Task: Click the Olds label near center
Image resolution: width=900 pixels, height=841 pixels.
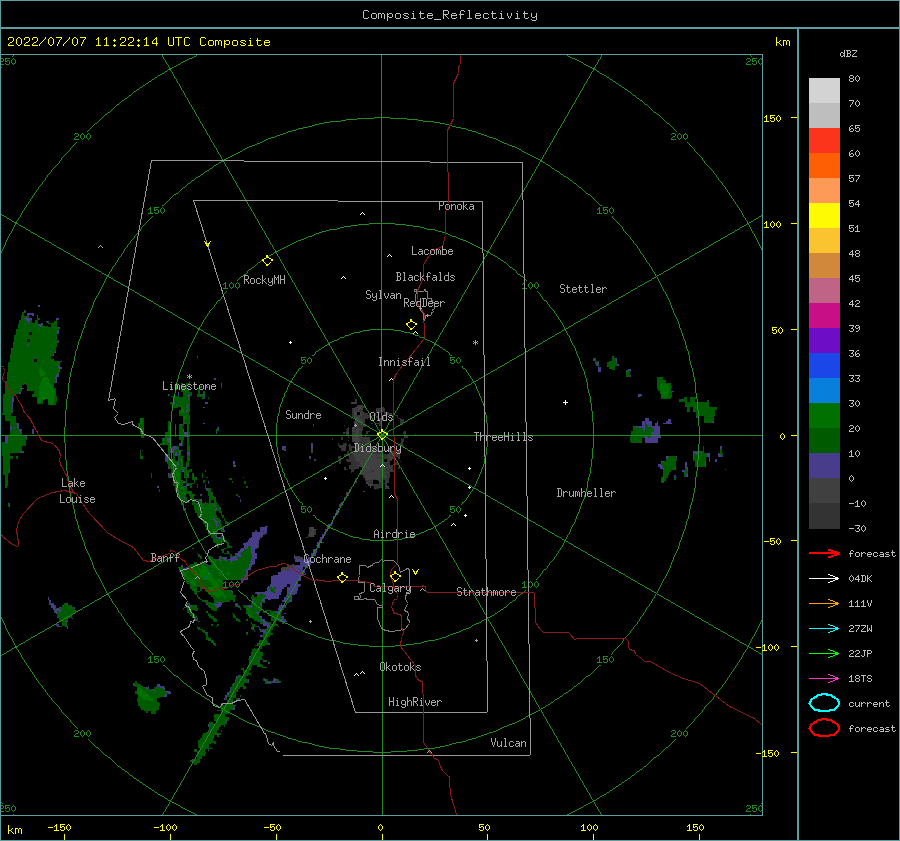Action: tap(381, 417)
